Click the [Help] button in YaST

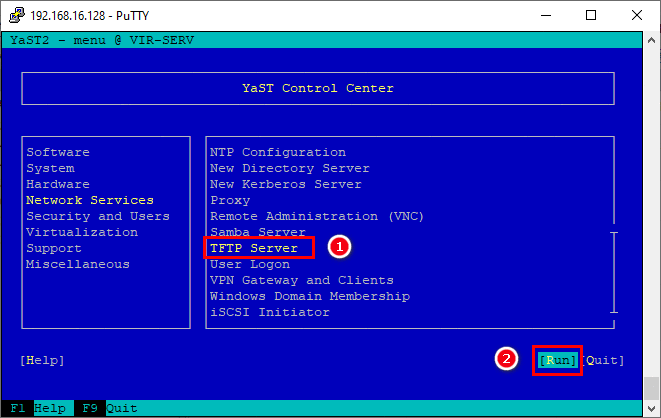click(x=42, y=360)
